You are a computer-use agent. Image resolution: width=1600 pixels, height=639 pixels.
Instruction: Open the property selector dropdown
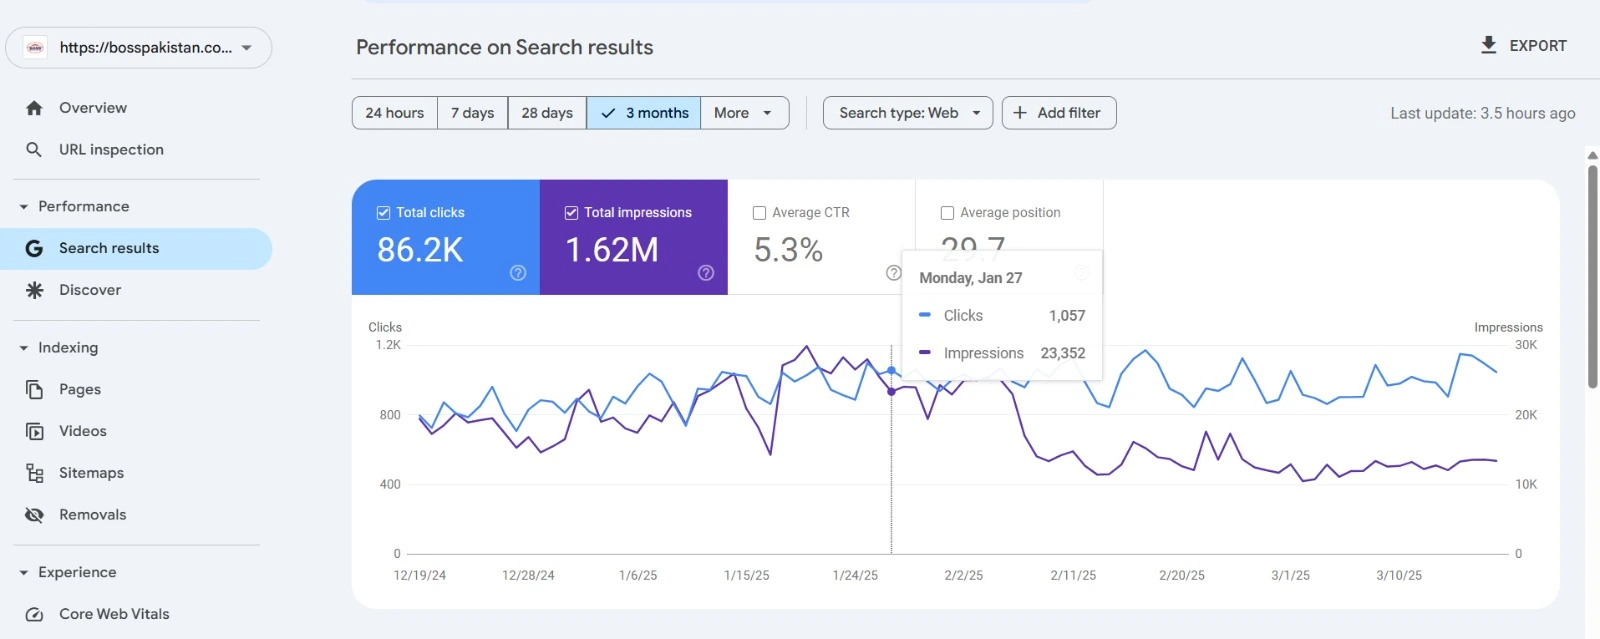coord(139,48)
